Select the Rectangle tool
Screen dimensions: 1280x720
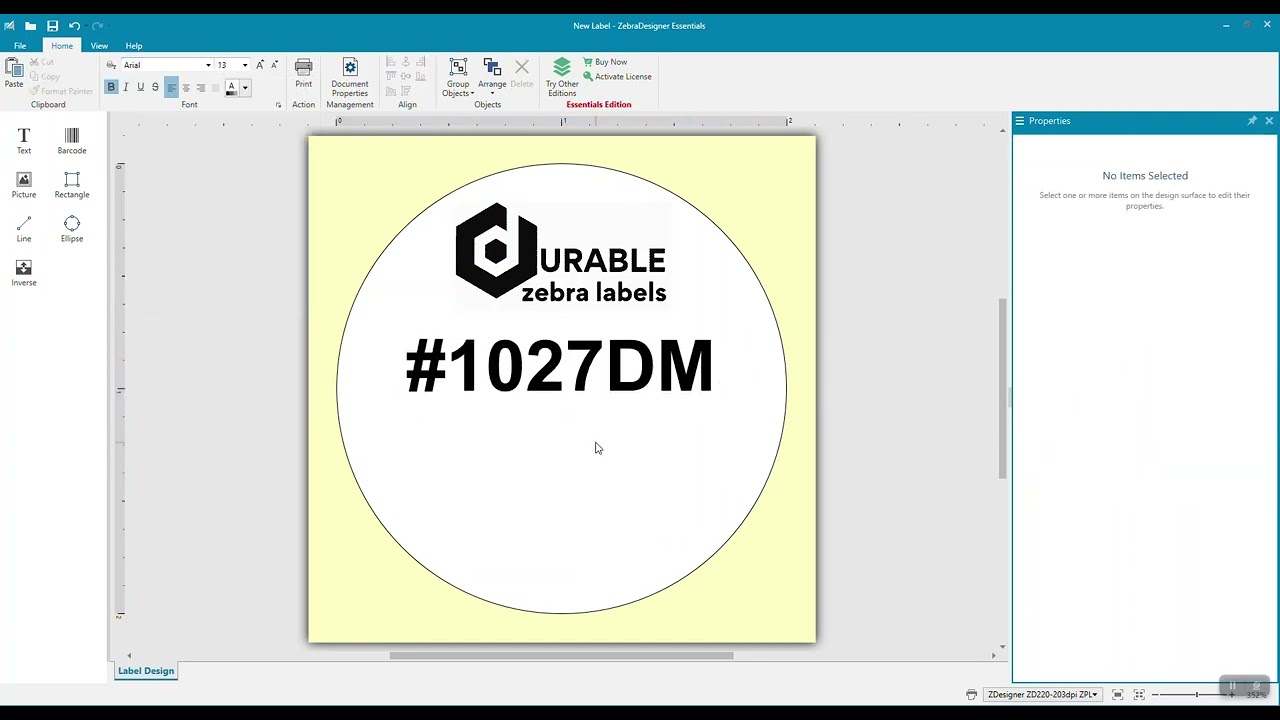(72, 185)
